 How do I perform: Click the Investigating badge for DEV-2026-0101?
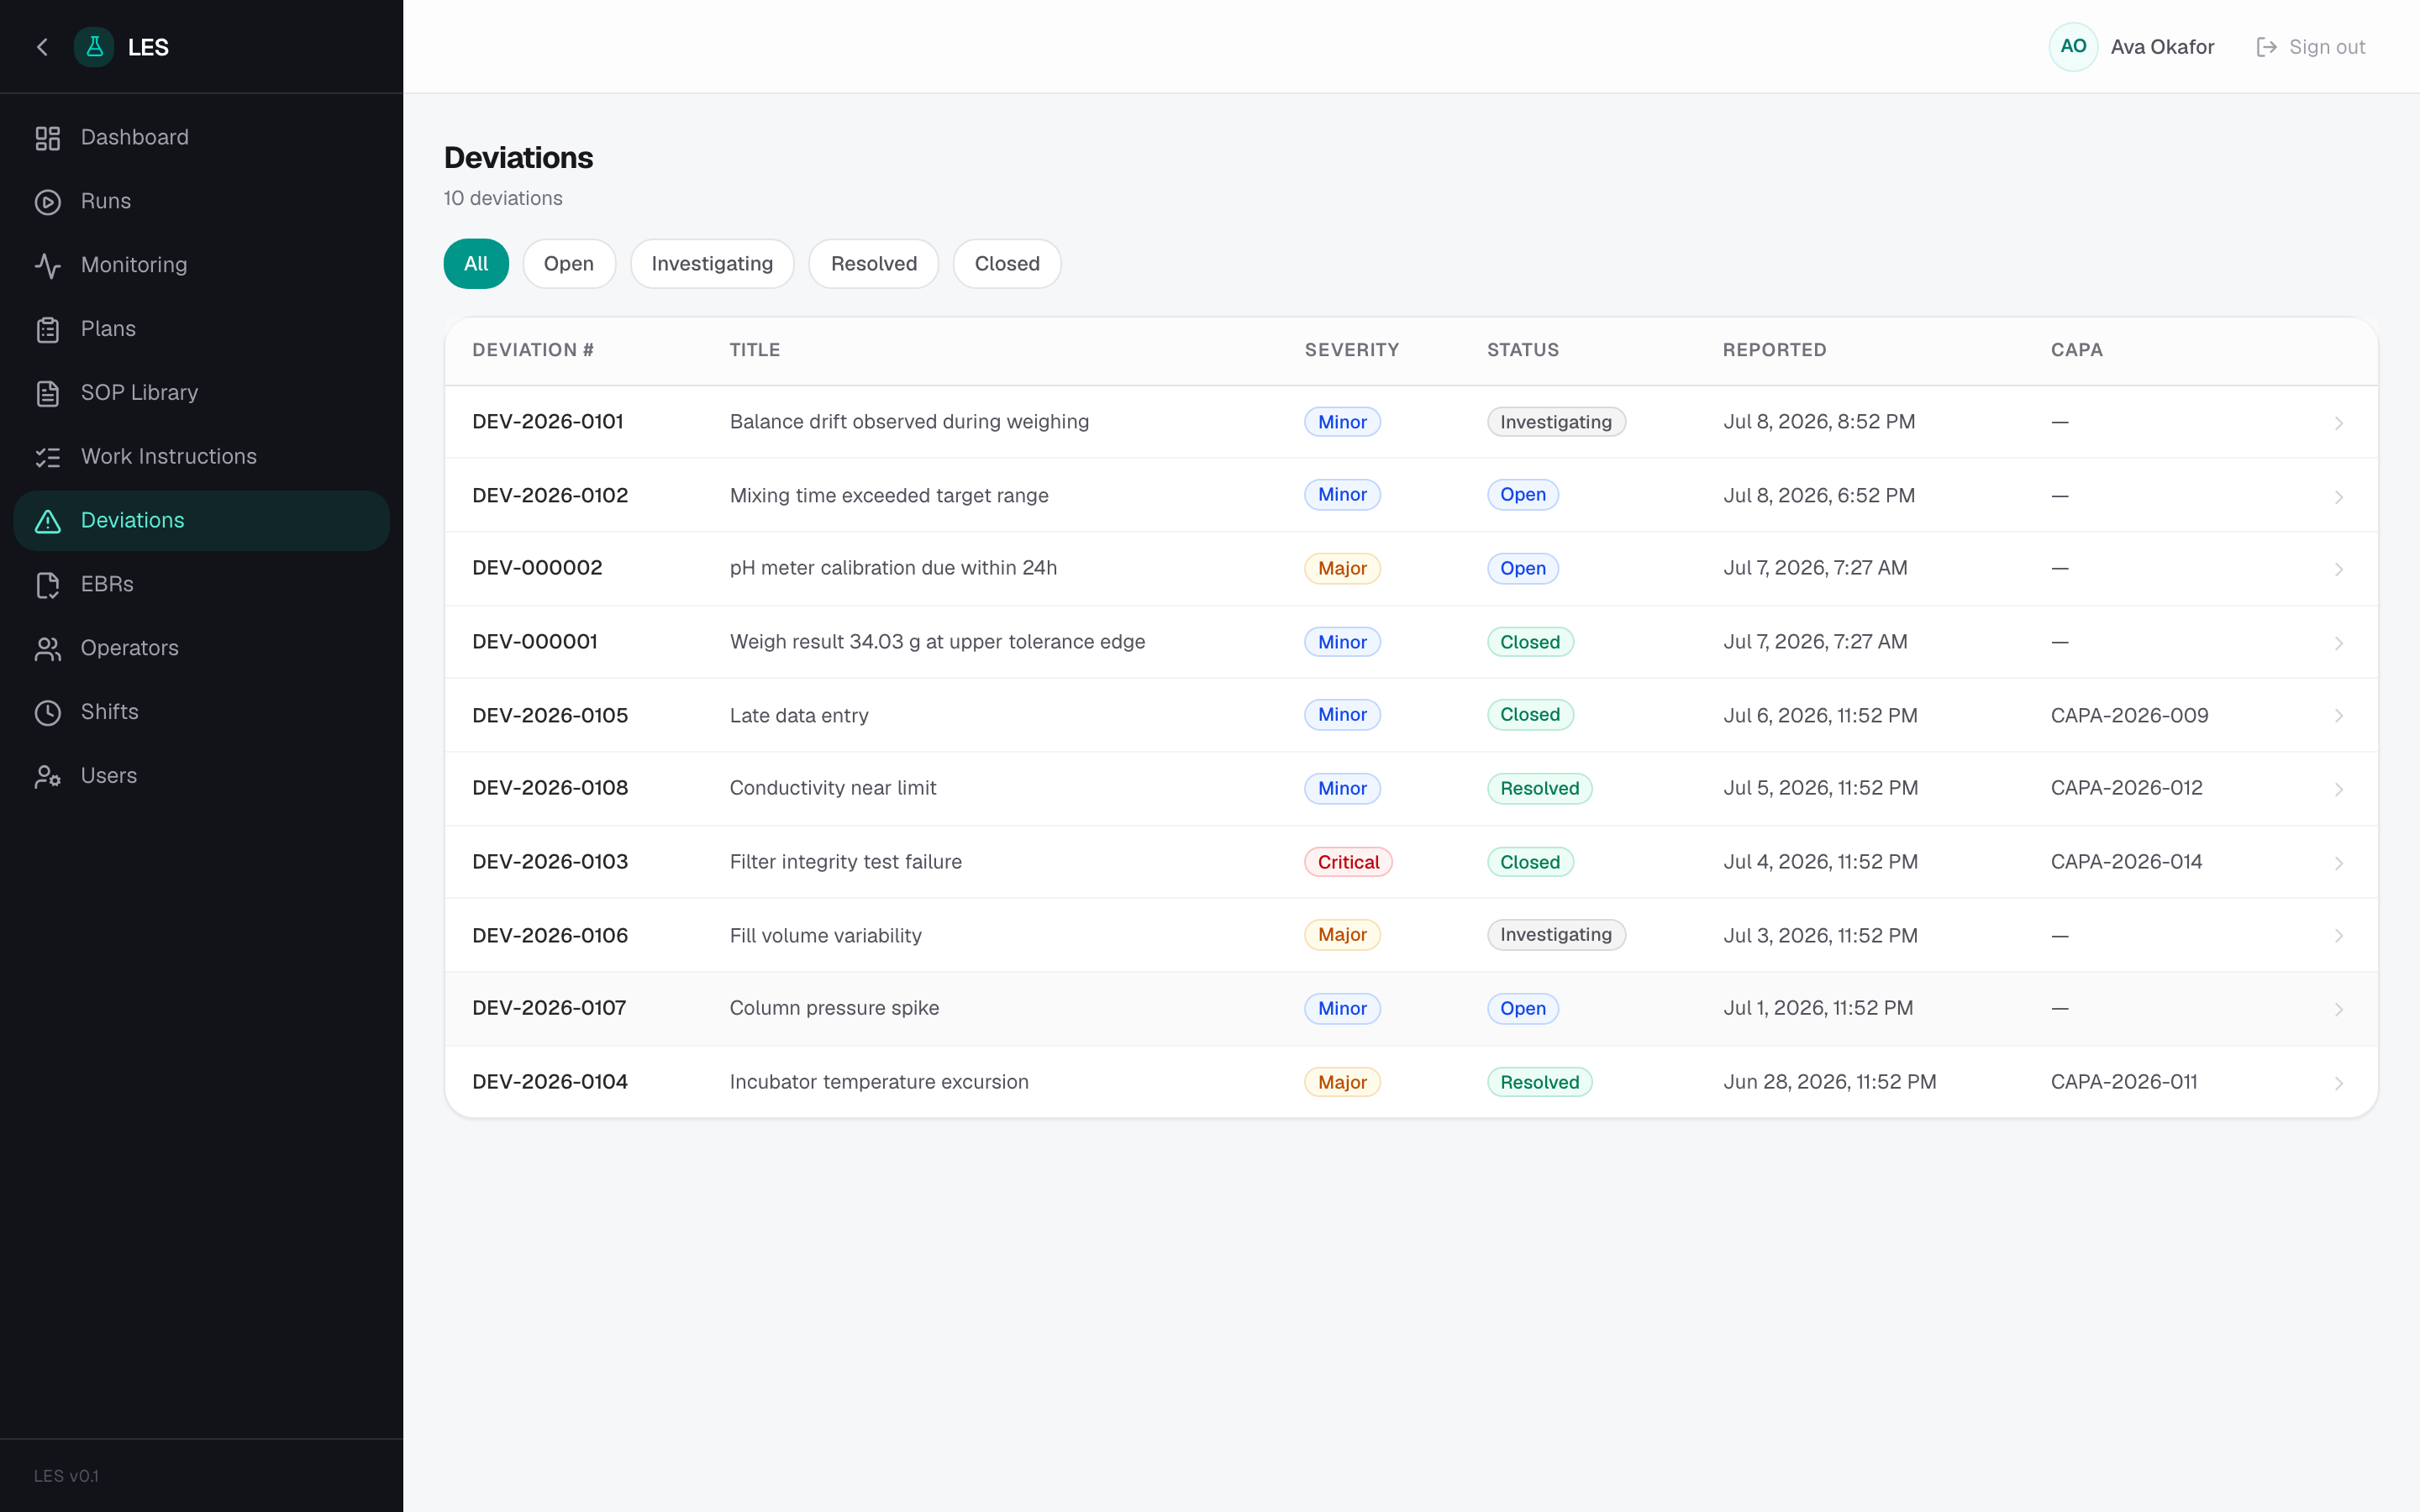point(1556,422)
